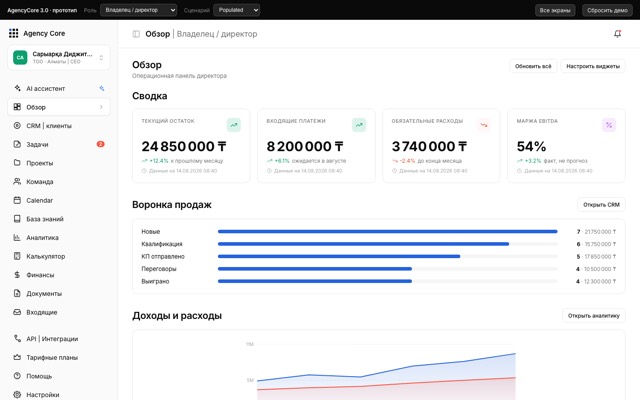Navigate to Финансы section
The height and width of the screenshot is (400, 640).
[59, 275]
